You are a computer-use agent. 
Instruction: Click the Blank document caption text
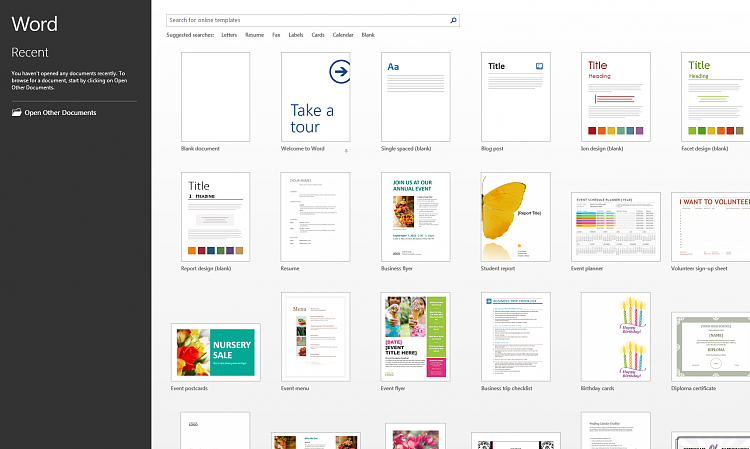click(x=200, y=149)
